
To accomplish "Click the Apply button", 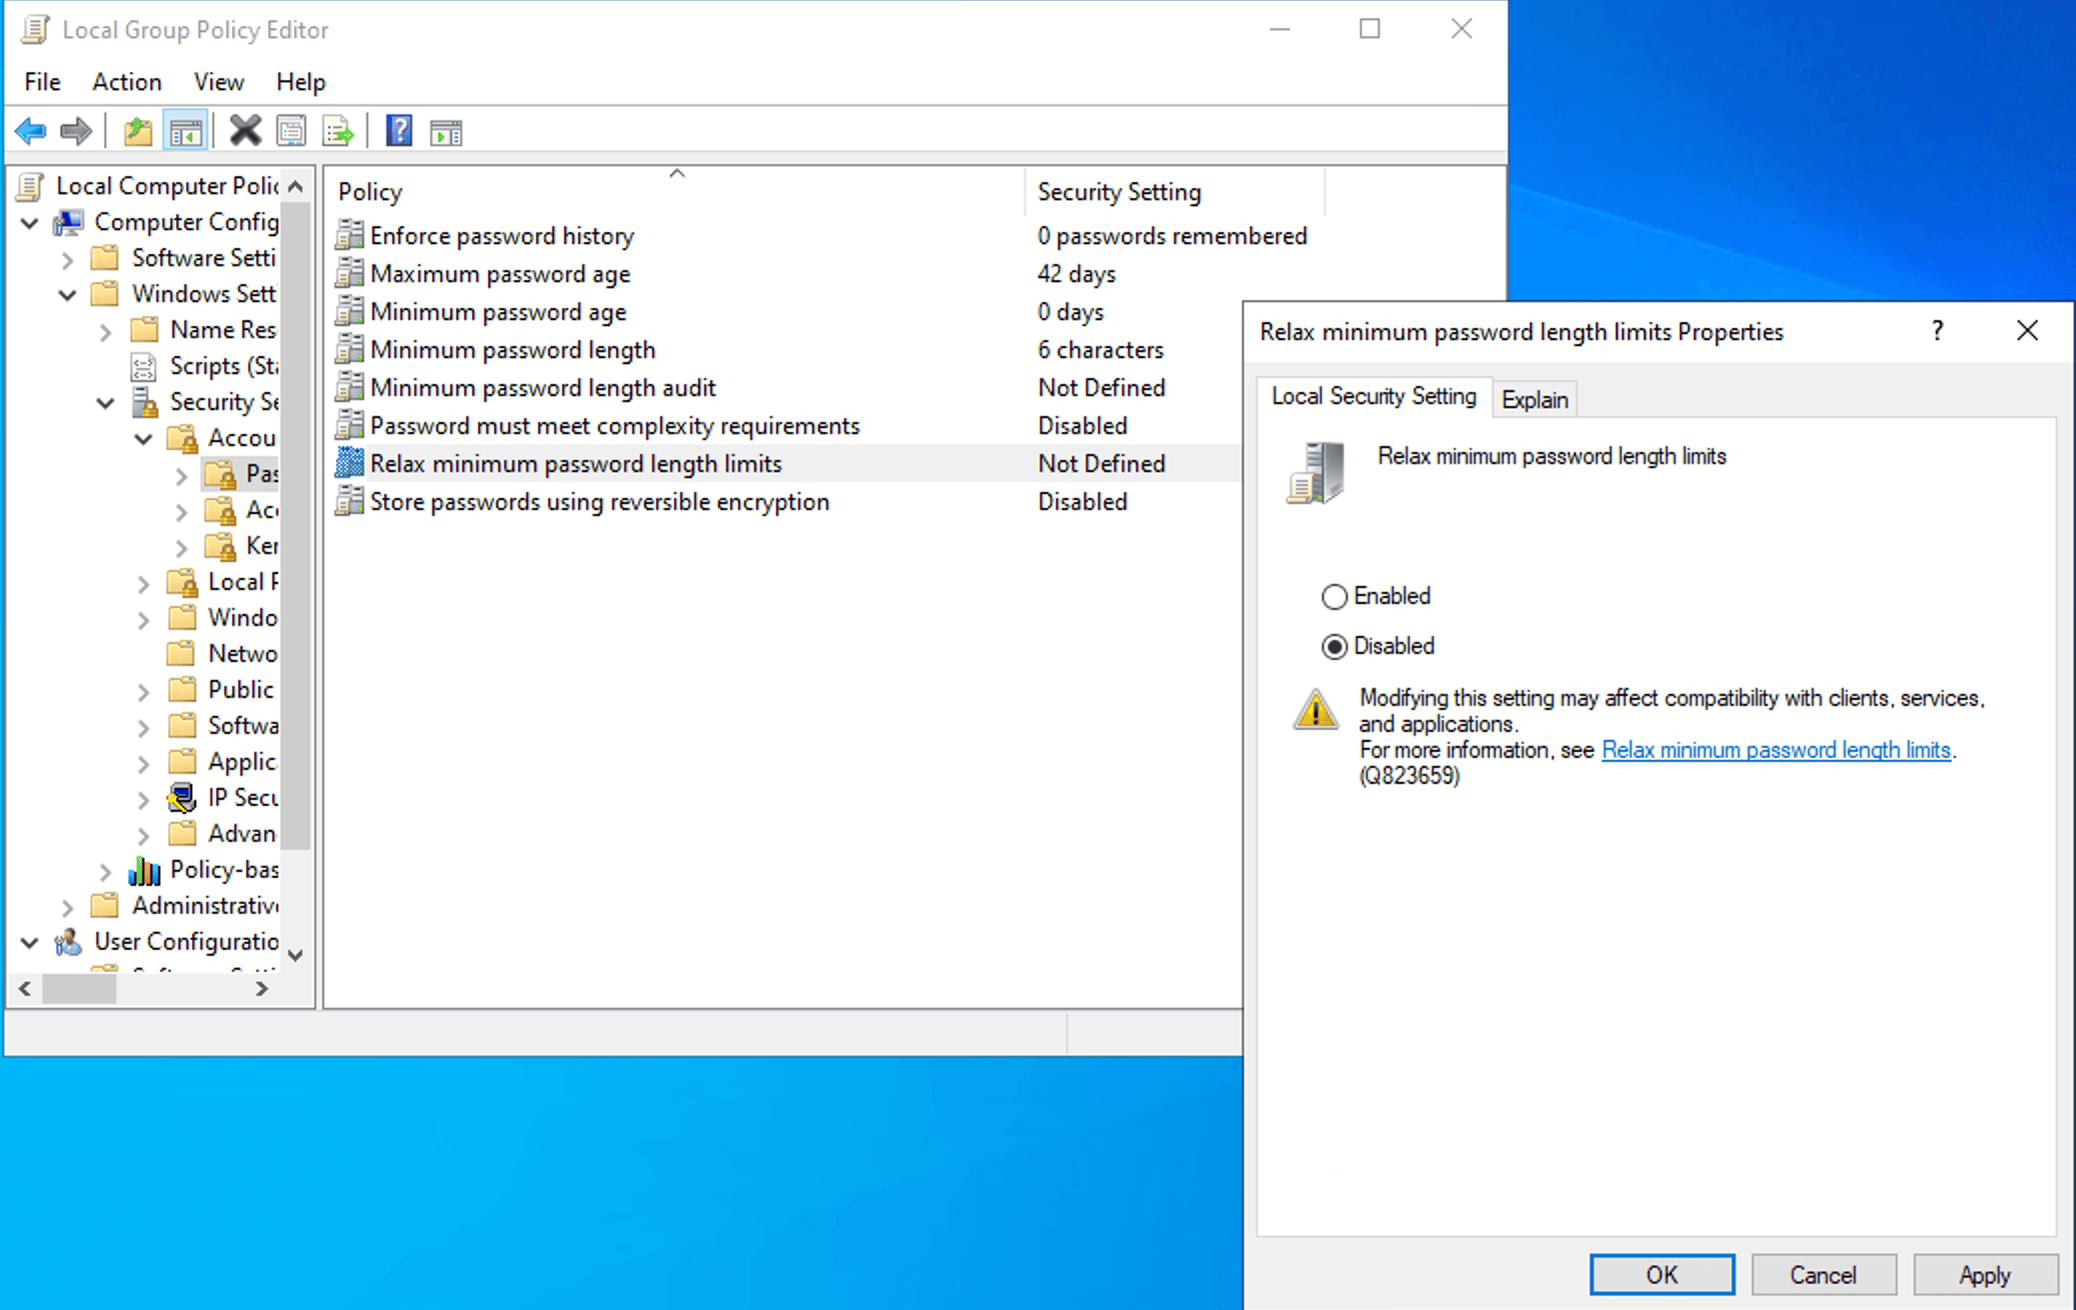I will click(1984, 1274).
